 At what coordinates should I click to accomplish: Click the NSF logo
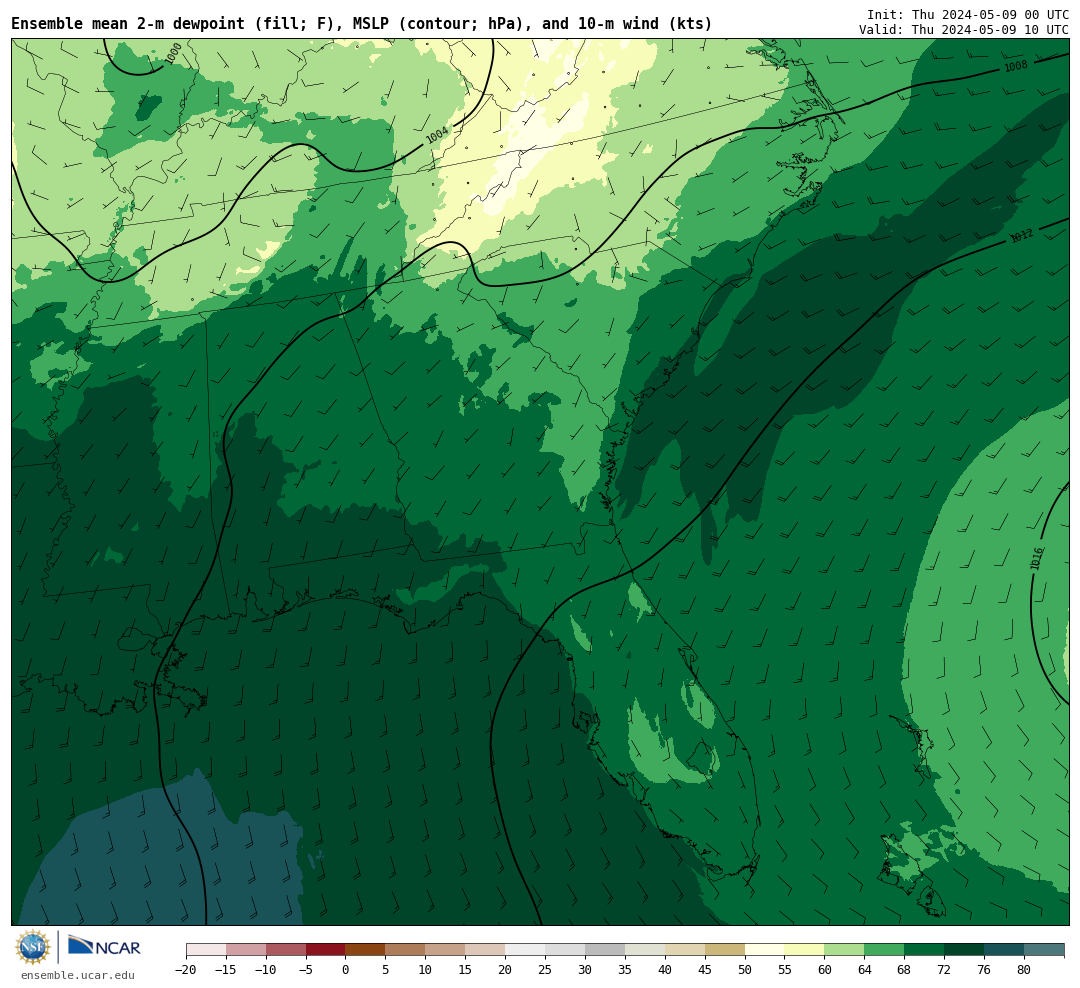[x=33, y=947]
